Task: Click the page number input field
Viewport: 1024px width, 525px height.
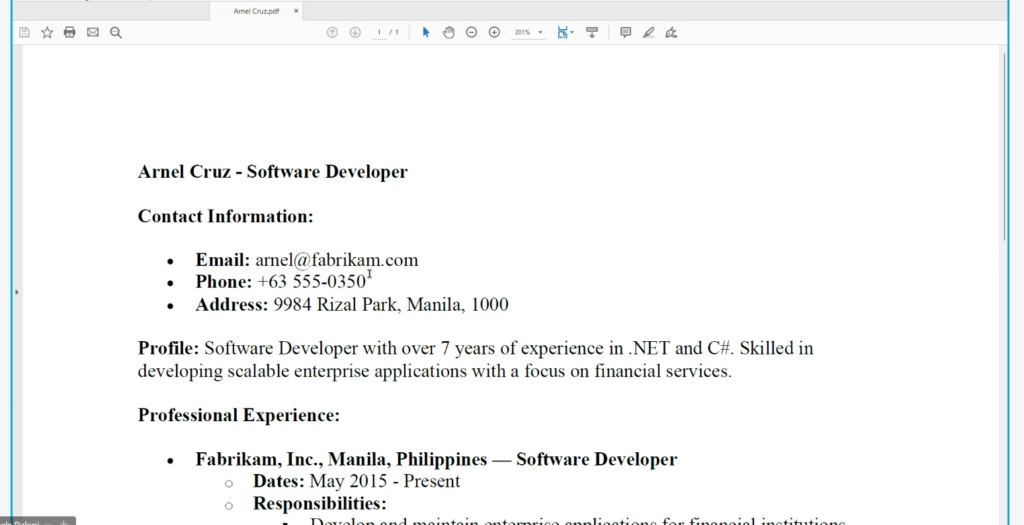Action: point(380,33)
